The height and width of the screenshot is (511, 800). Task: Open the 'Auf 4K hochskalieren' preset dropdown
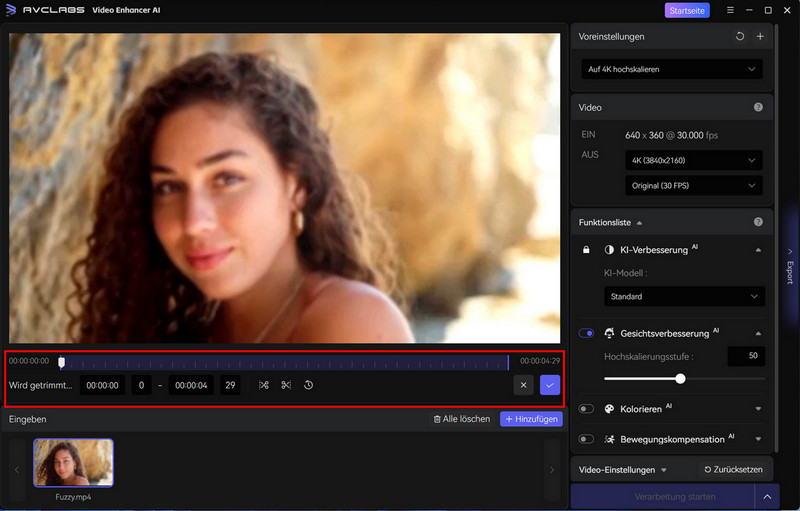point(671,69)
